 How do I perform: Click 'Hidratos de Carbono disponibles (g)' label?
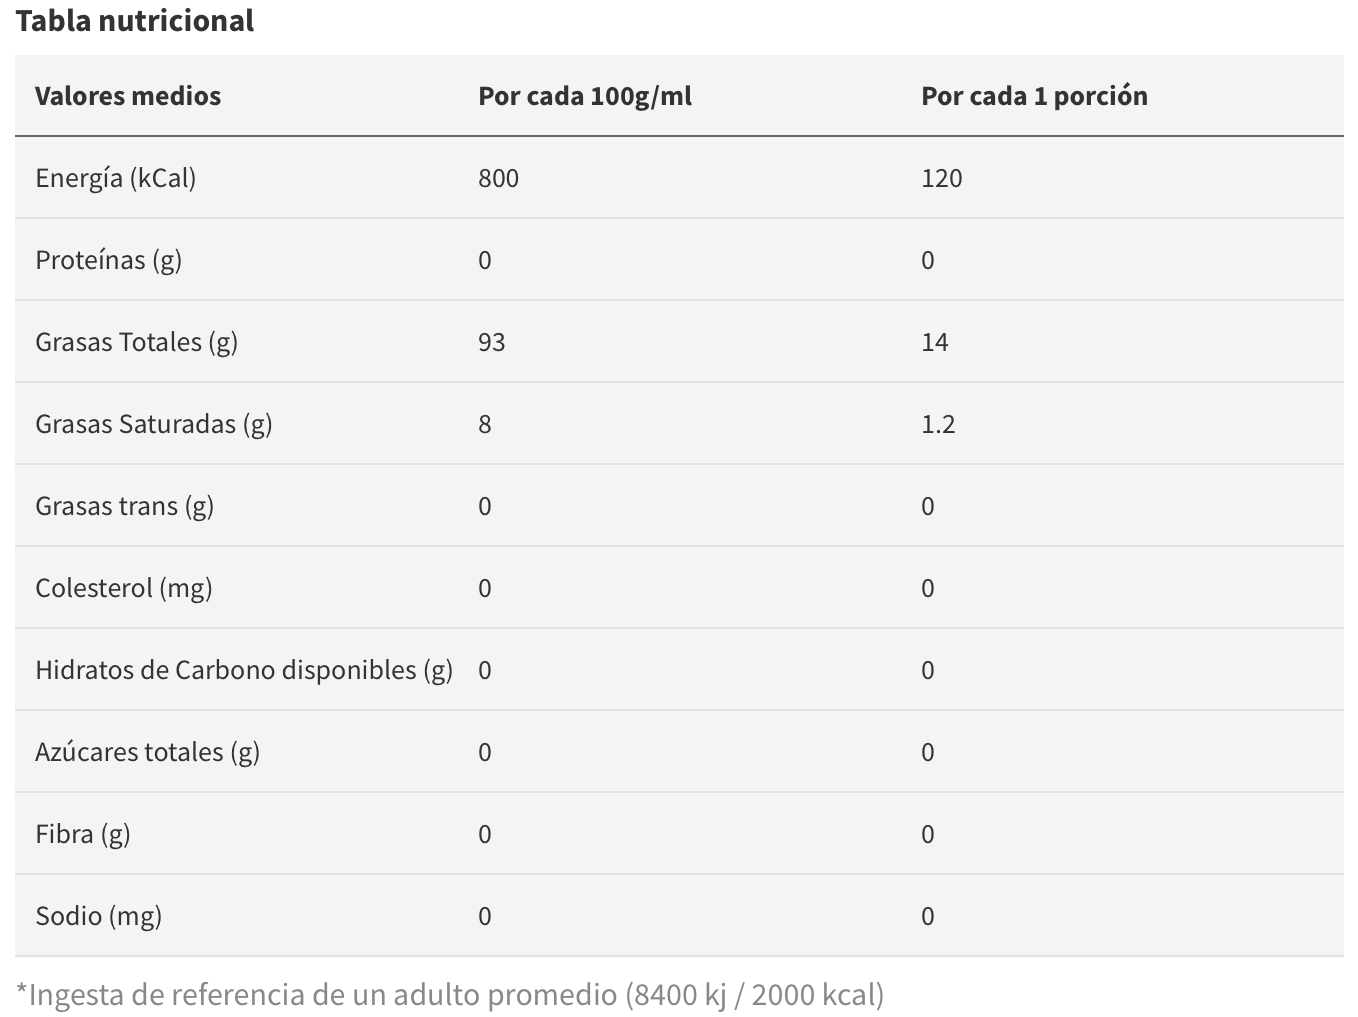tap(243, 670)
